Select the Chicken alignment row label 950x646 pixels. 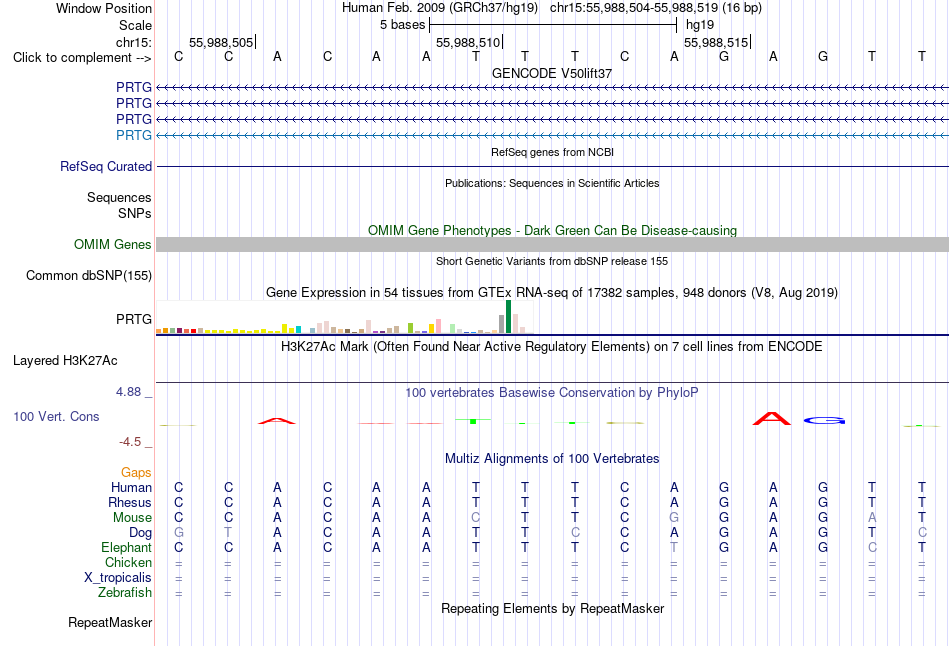[128, 562]
